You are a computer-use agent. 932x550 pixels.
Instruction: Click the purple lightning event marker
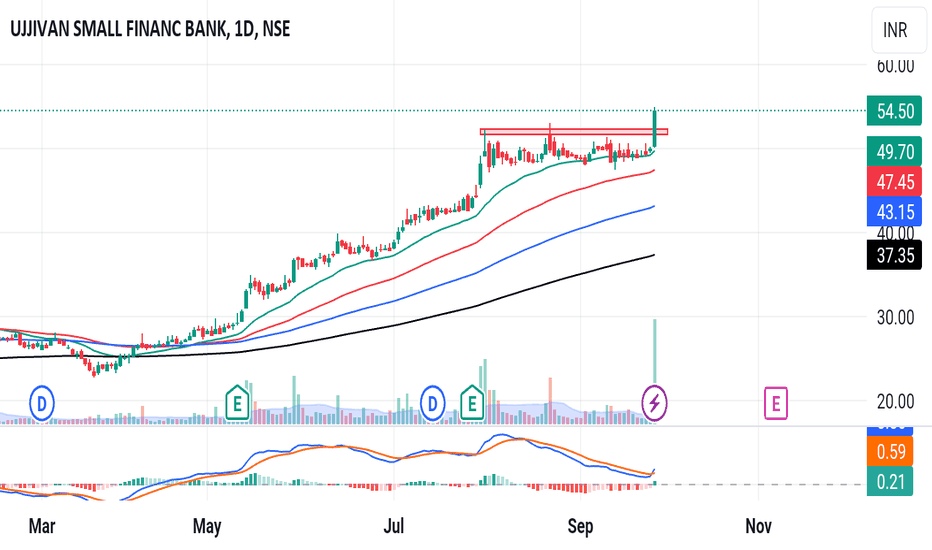coord(654,404)
